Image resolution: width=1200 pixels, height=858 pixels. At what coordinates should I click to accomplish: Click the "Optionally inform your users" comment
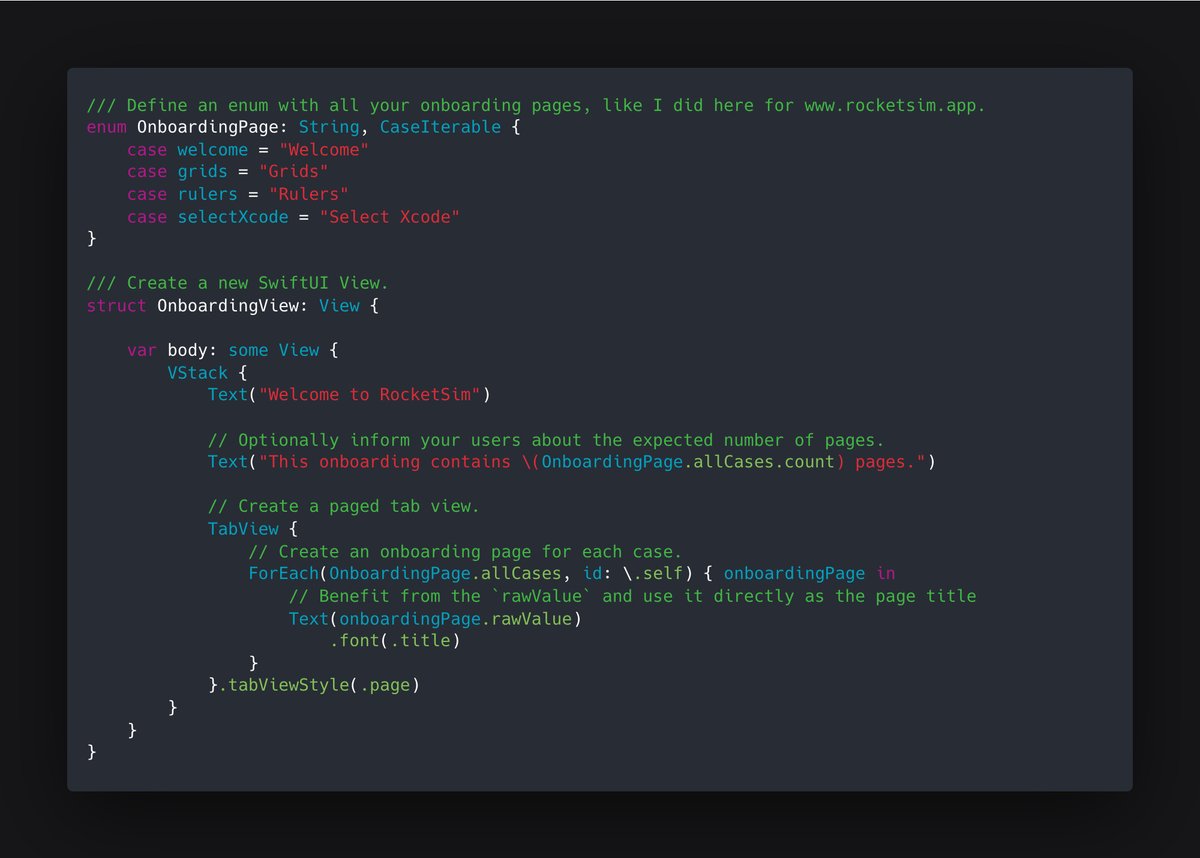[546, 440]
